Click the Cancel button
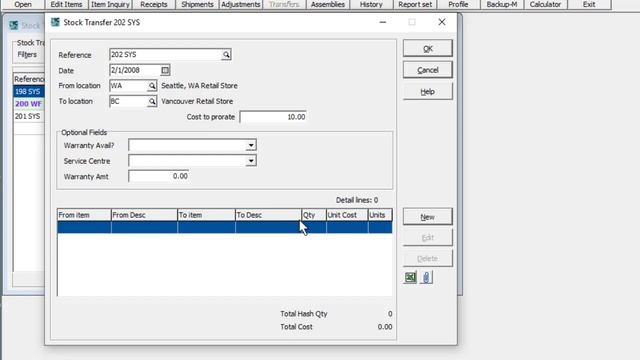The image size is (640, 360). (427, 70)
